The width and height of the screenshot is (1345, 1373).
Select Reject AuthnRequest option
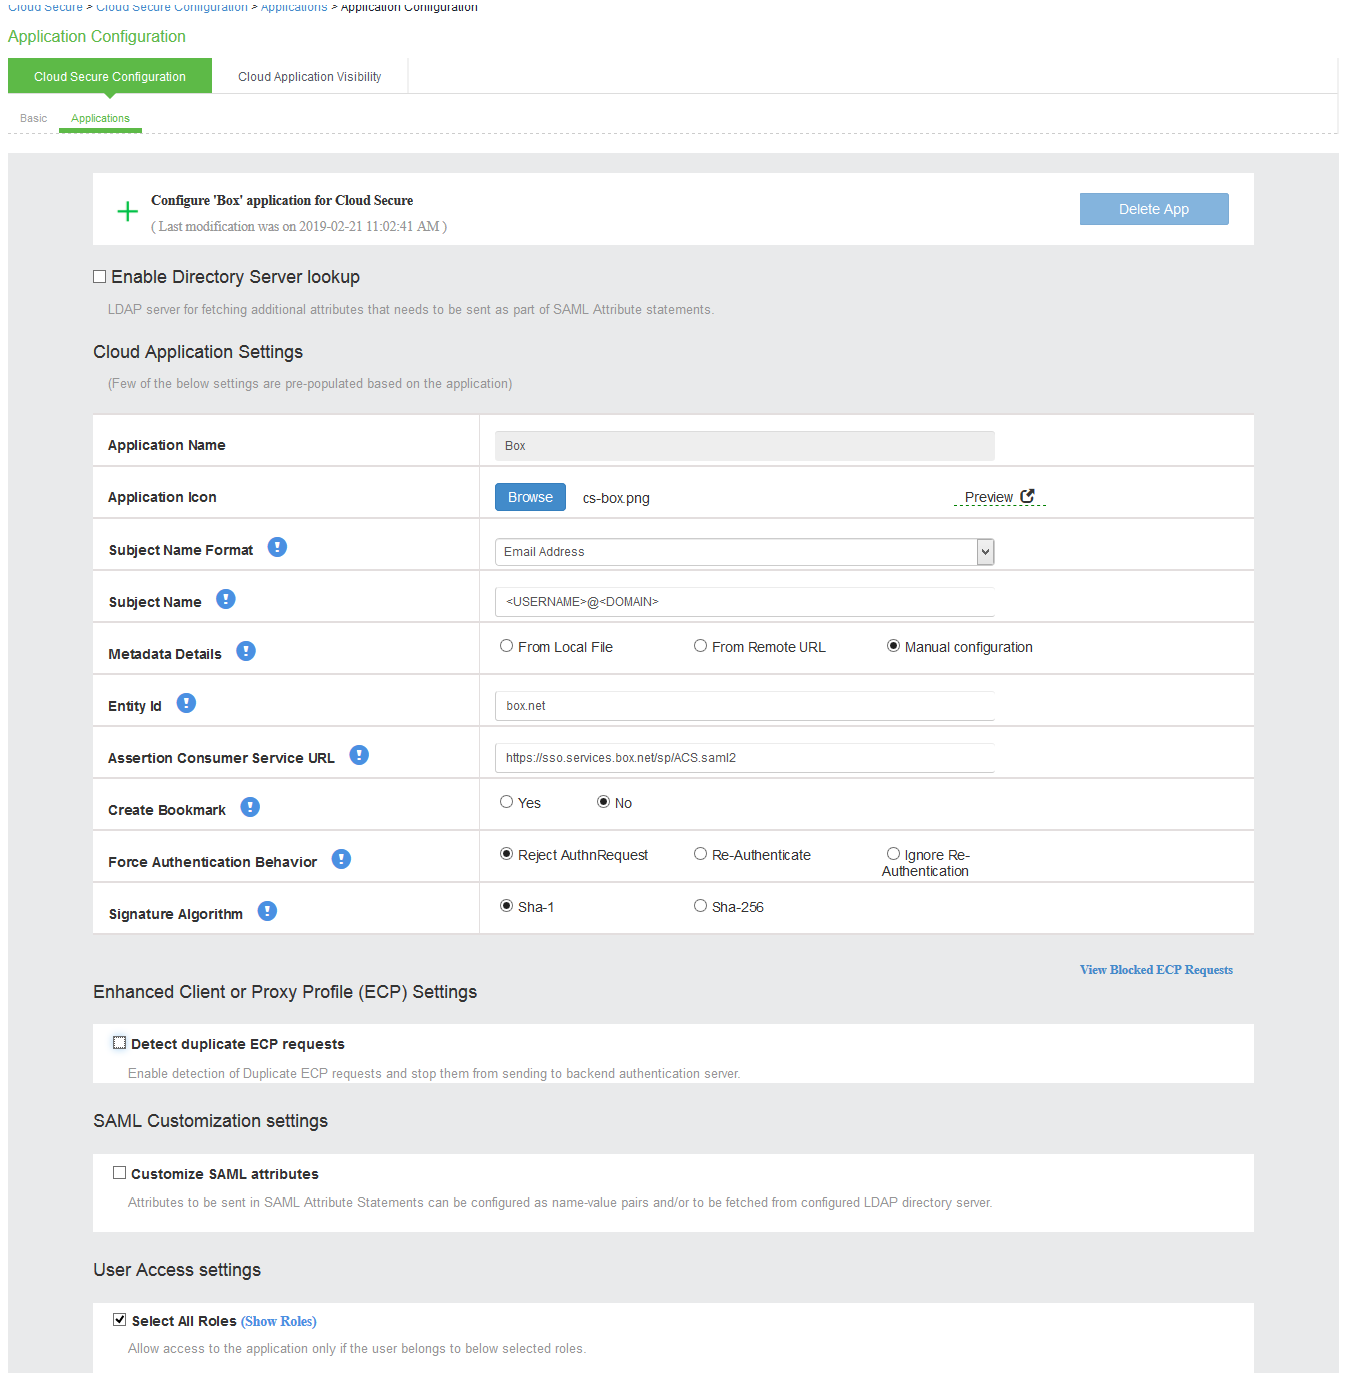(x=507, y=854)
